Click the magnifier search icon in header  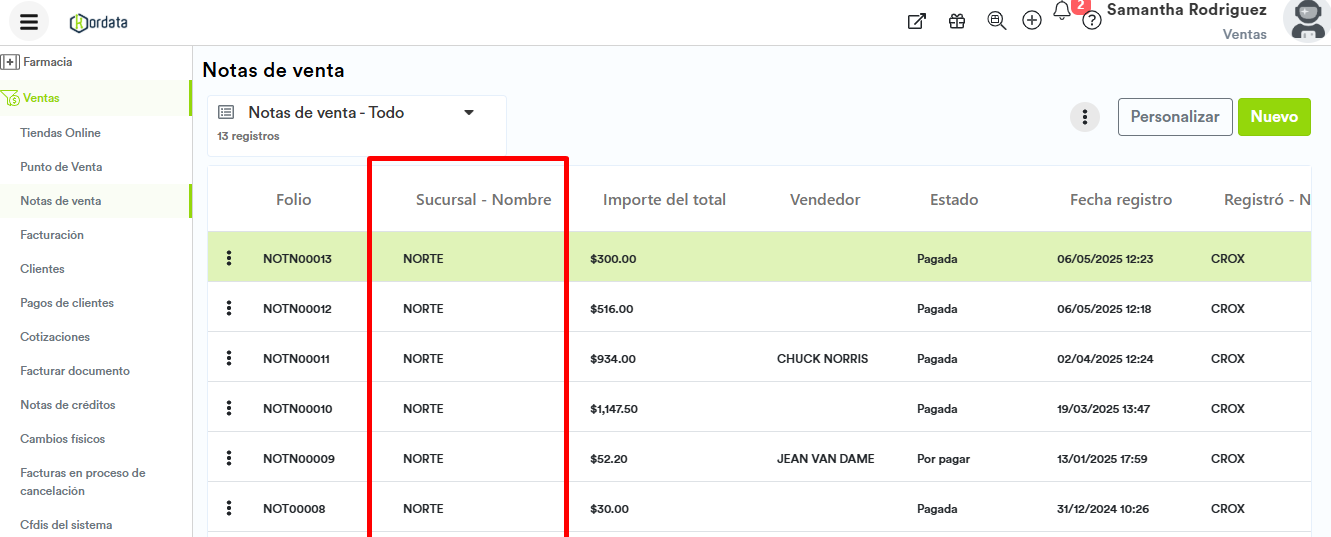pyautogui.click(x=996, y=21)
